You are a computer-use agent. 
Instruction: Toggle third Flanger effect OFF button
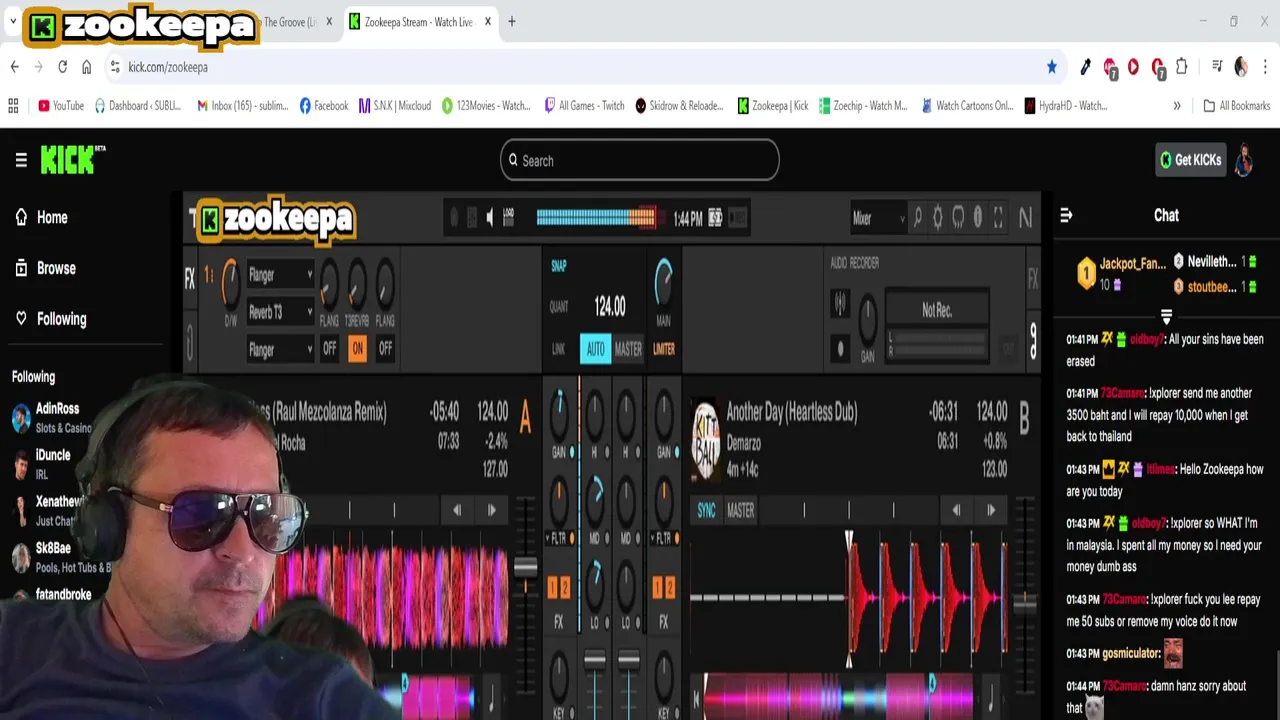385,348
